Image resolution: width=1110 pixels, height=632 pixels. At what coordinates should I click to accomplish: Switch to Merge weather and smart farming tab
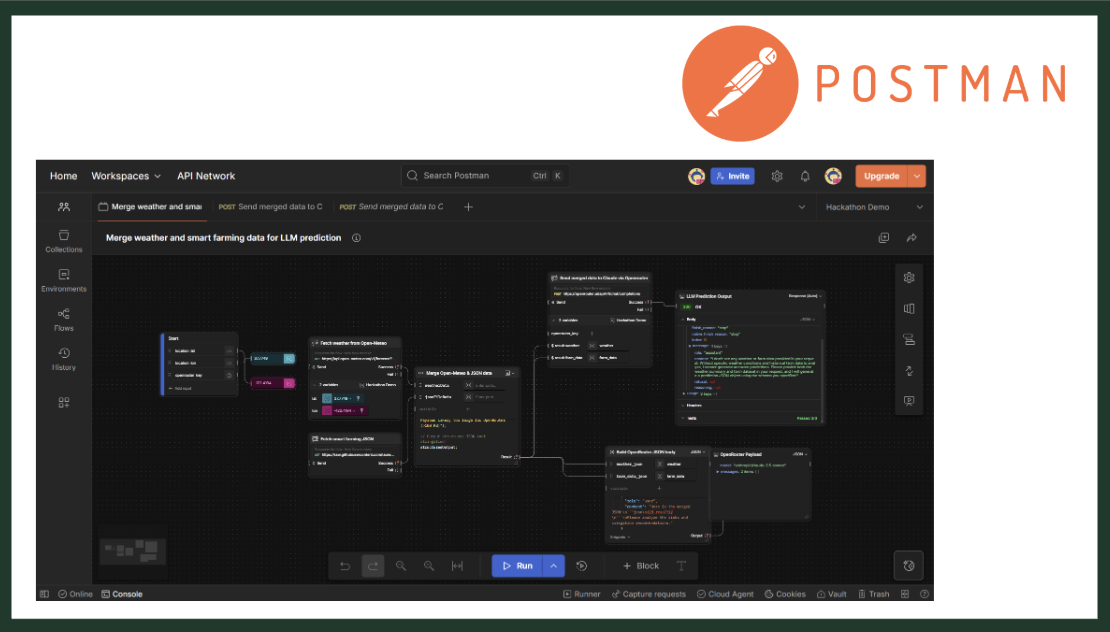[150, 207]
